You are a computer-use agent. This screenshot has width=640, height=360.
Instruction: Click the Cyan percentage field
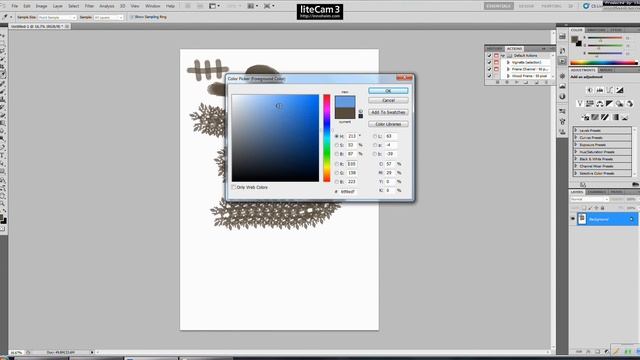coord(390,164)
